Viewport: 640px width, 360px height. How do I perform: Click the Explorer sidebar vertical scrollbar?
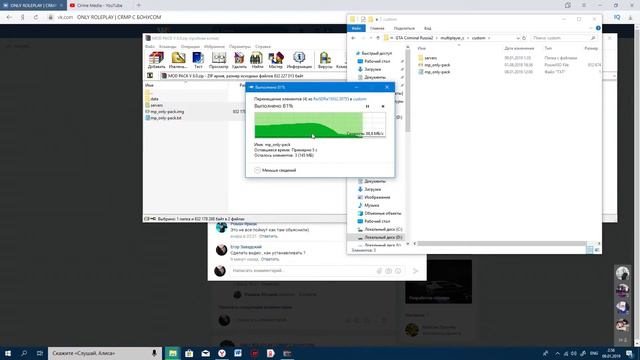[407, 90]
